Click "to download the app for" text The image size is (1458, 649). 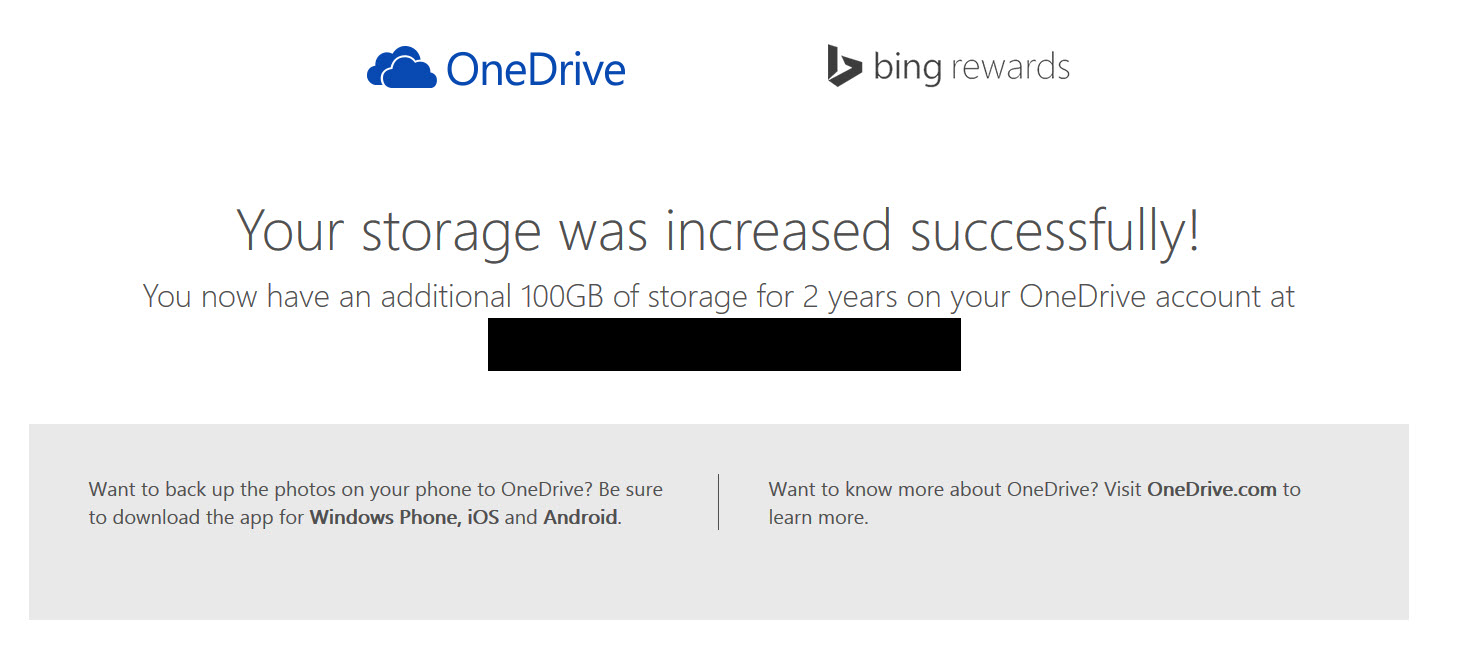197,518
